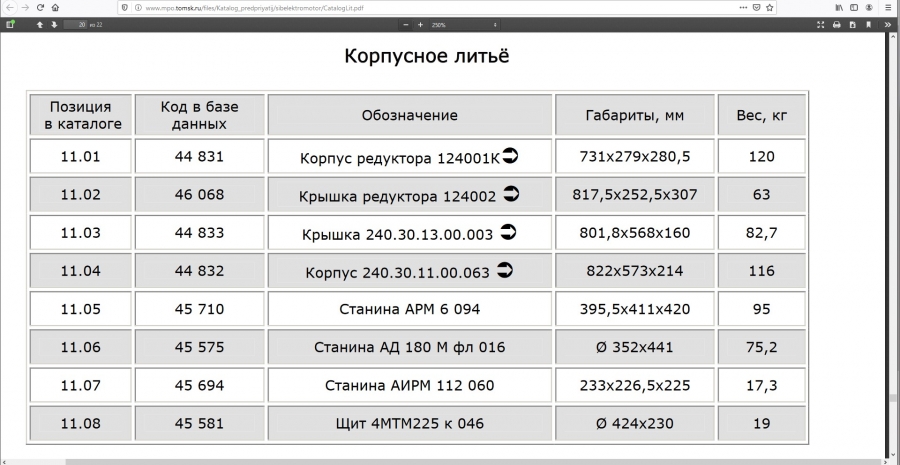
Task: Toggle the PDF viewer sidebar
Action: [x=10, y=24]
